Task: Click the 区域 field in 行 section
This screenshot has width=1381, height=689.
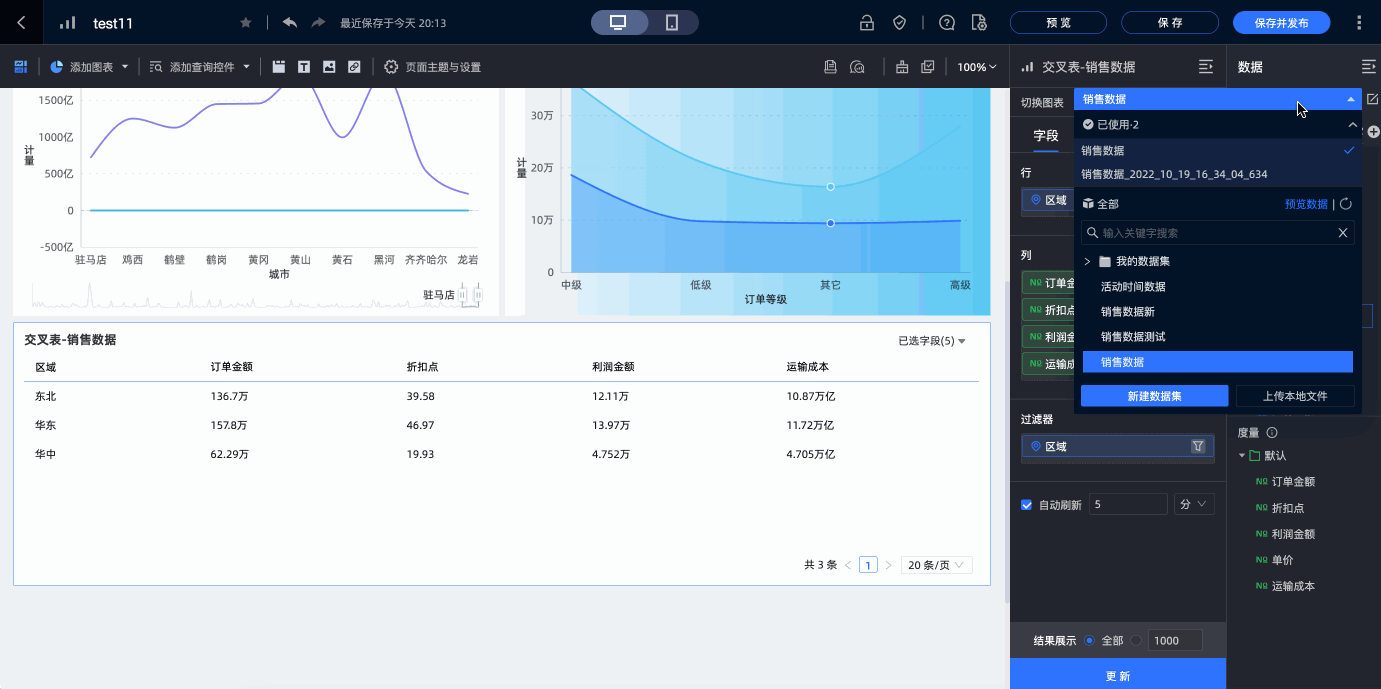Action: 1048,200
